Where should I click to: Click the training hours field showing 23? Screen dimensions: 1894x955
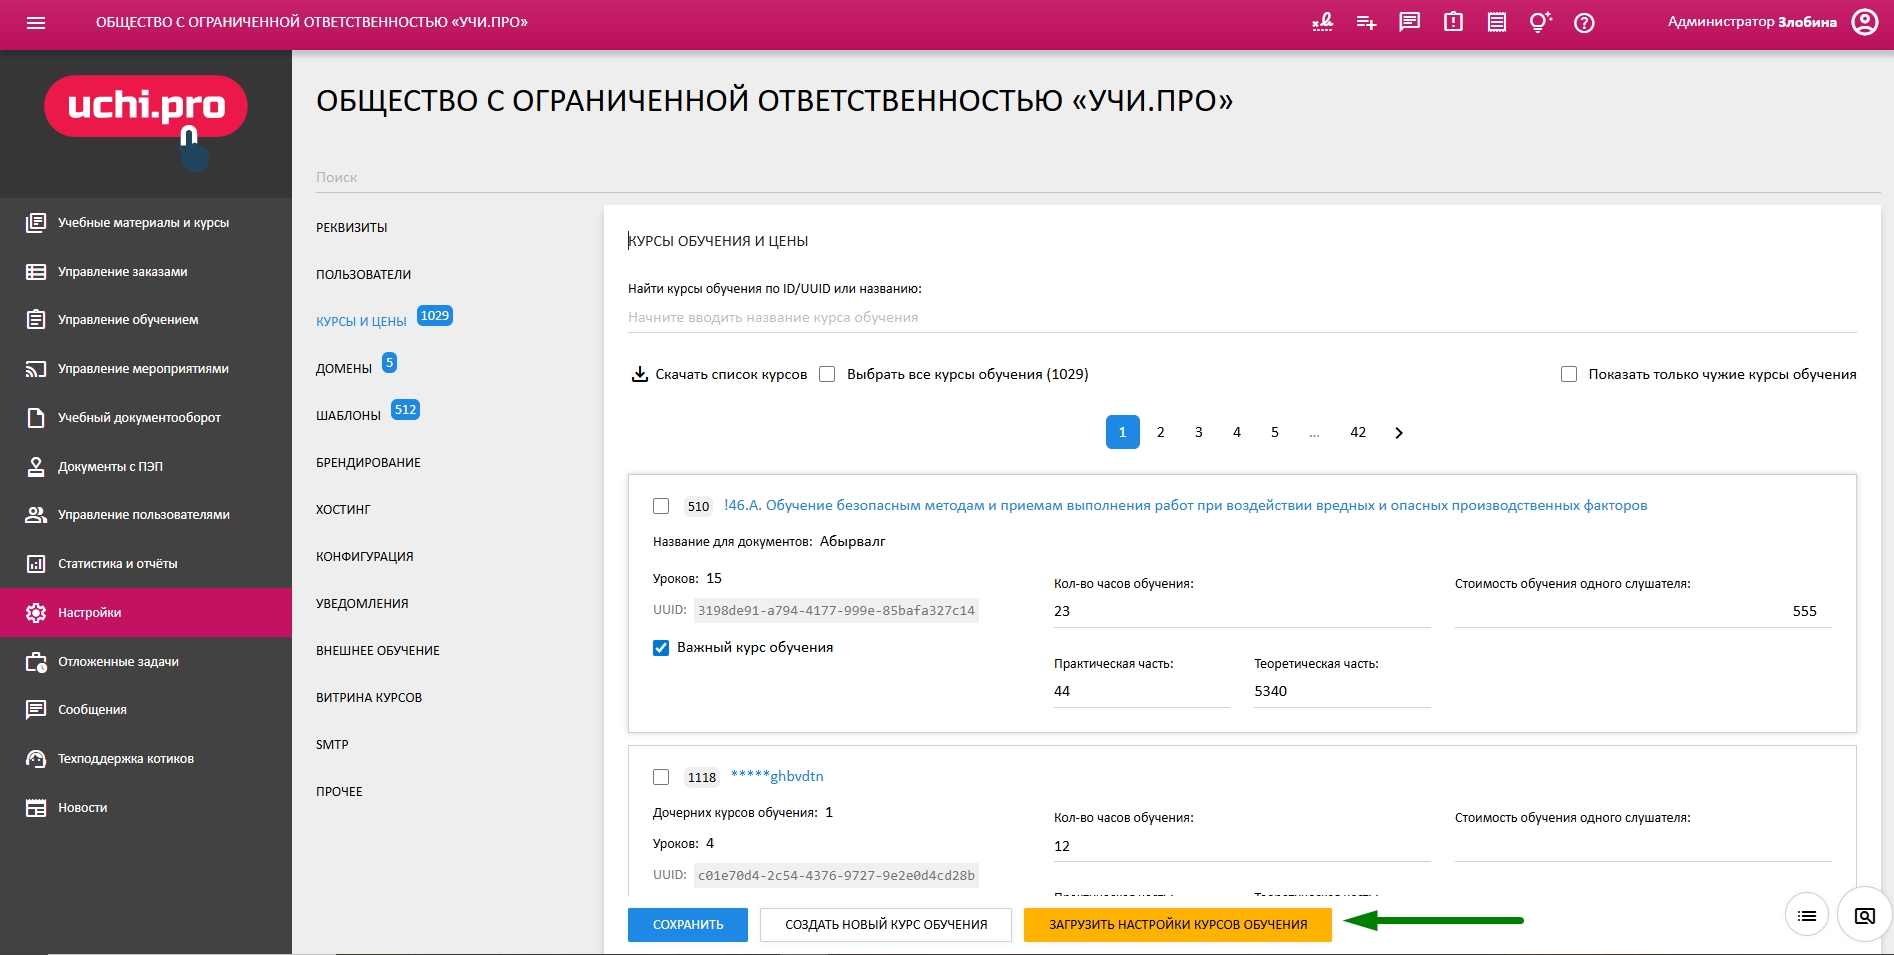pyautogui.click(x=1242, y=611)
